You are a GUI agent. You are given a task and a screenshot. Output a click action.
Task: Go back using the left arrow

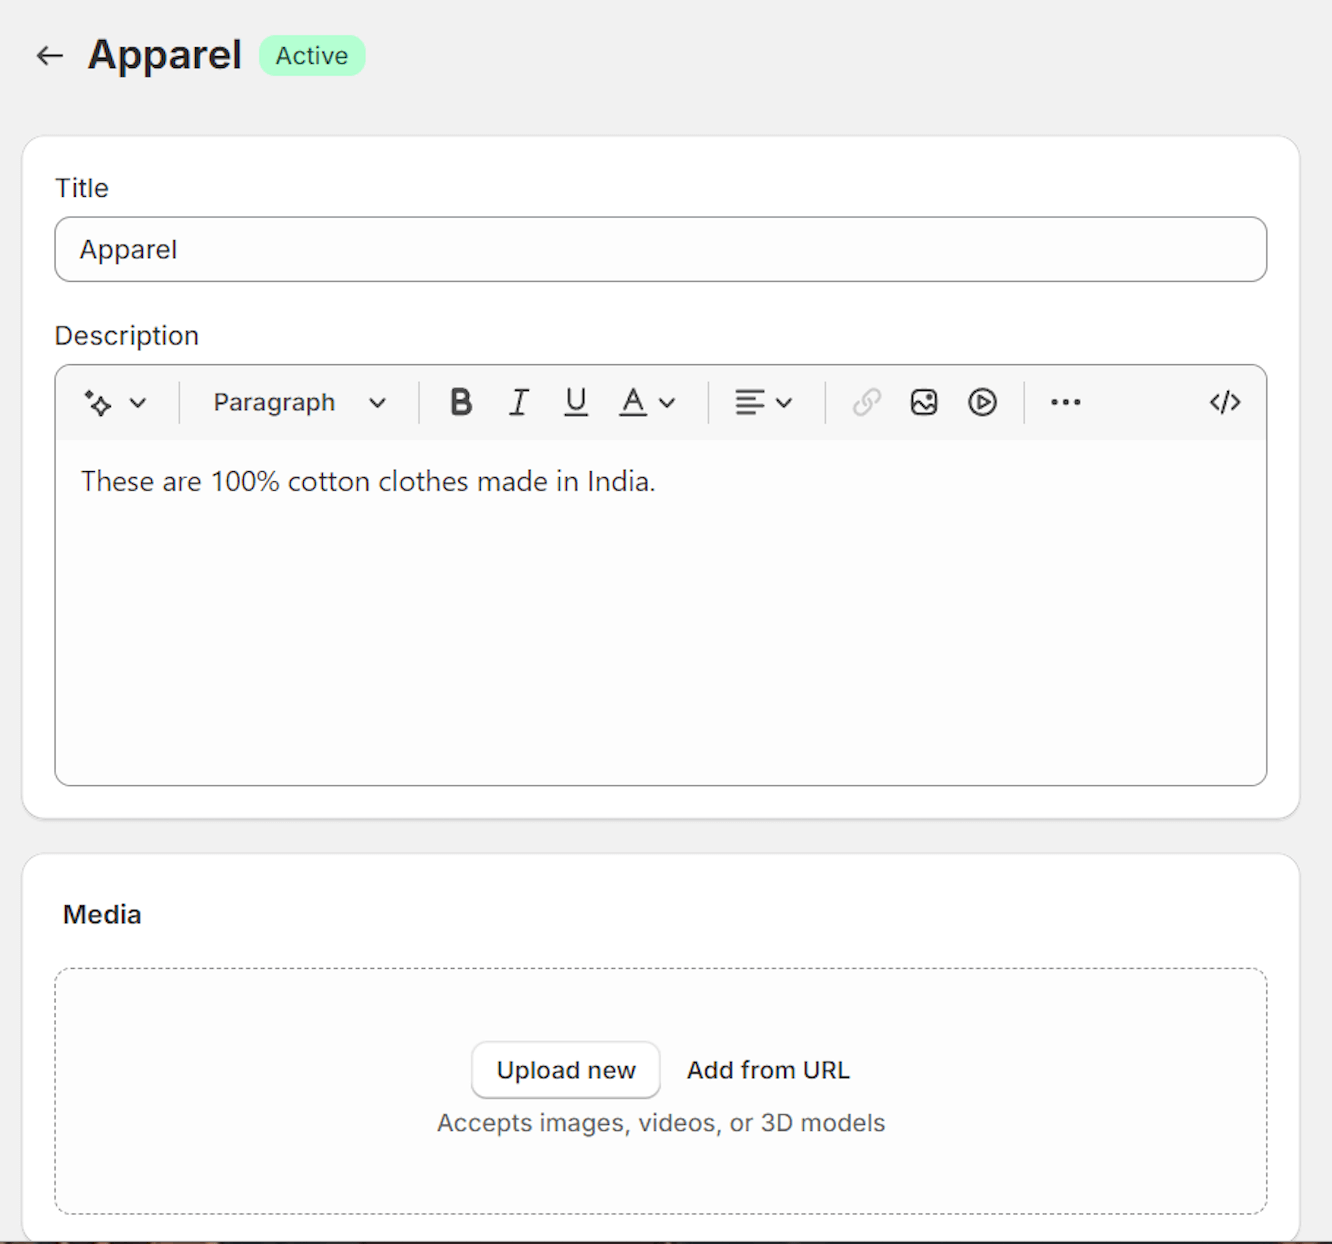(50, 56)
